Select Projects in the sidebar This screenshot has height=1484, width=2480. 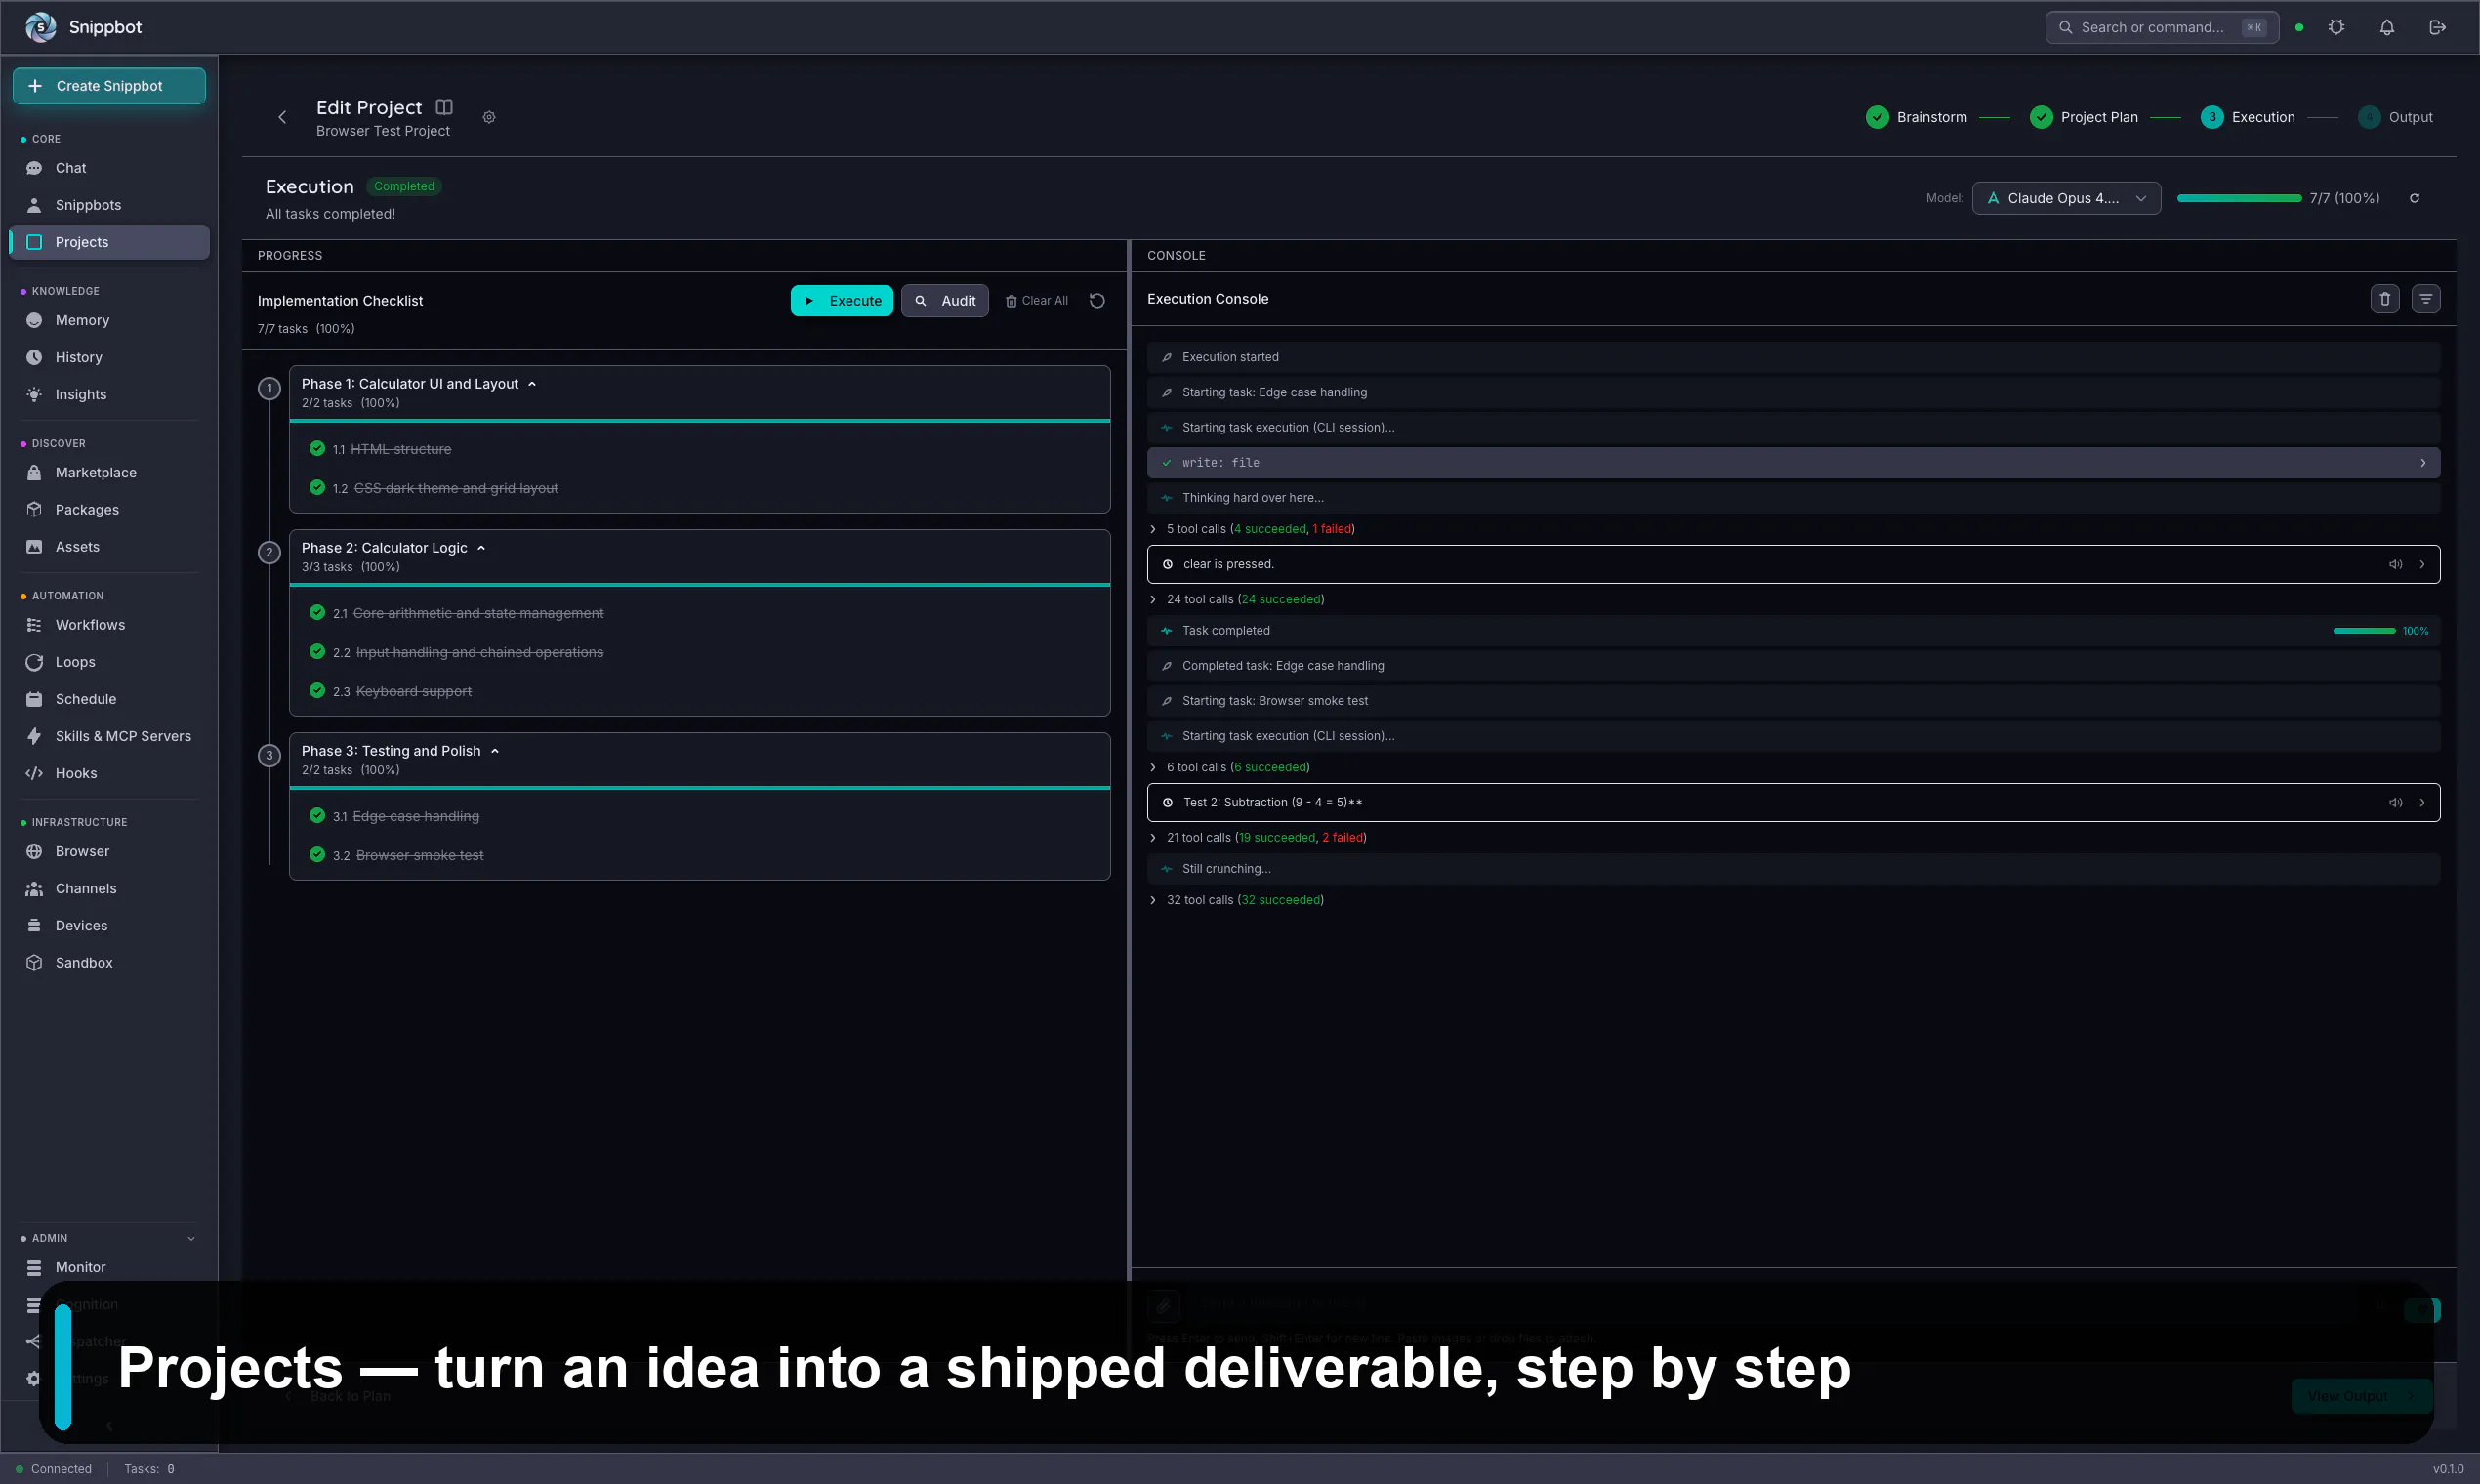click(x=108, y=242)
